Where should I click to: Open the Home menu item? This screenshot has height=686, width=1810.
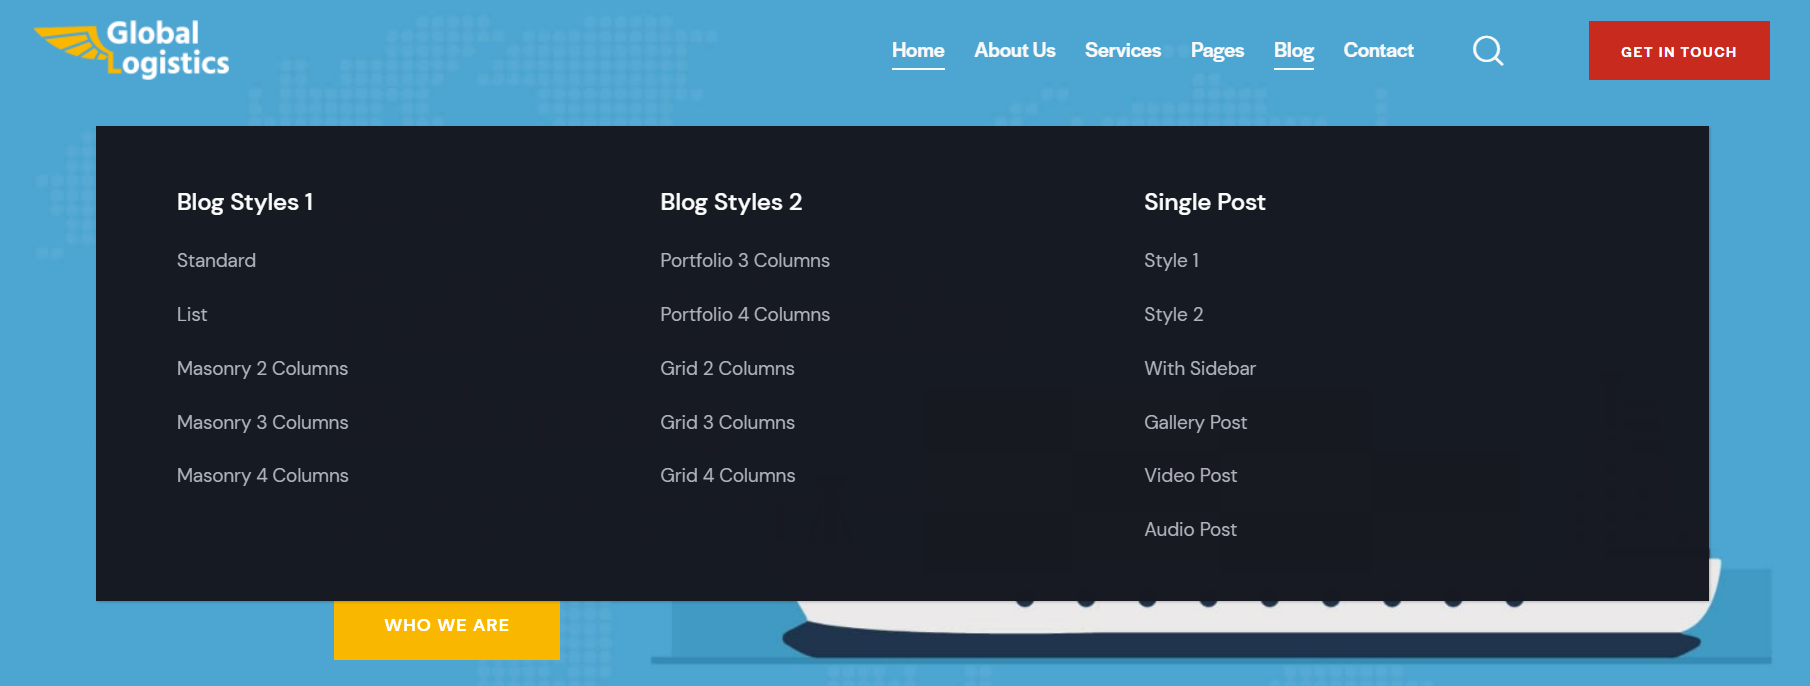point(917,51)
